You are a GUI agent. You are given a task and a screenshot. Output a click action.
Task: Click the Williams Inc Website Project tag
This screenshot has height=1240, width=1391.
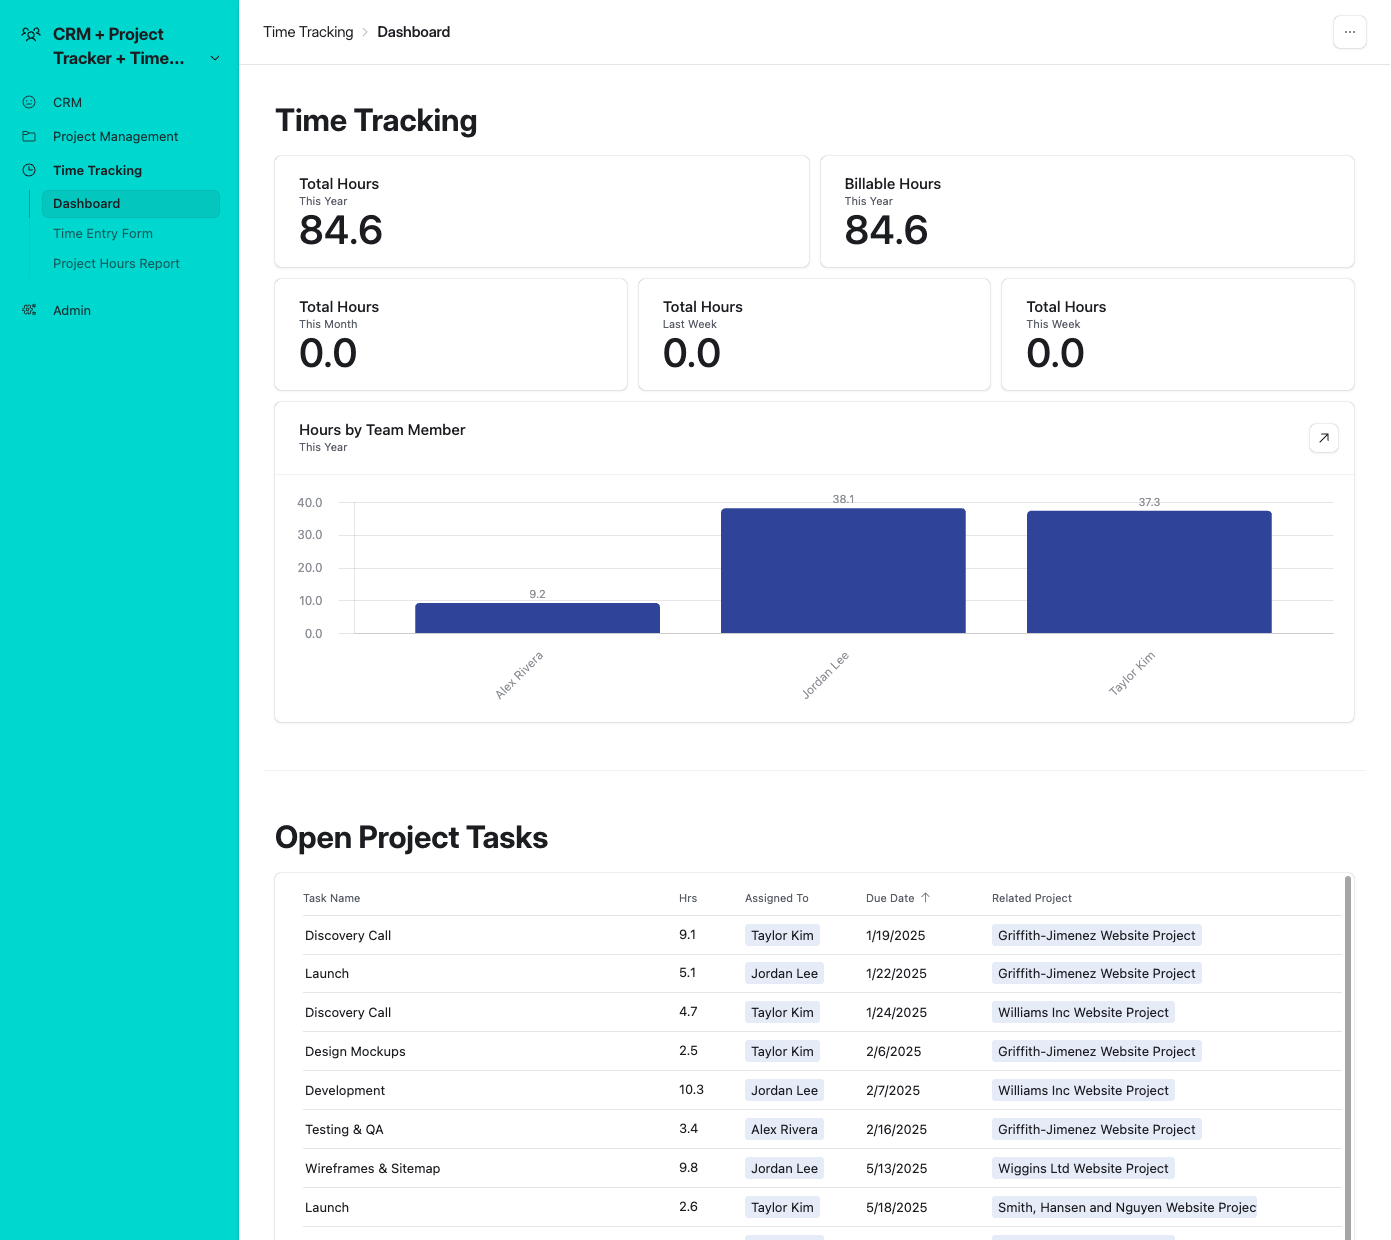click(x=1083, y=1012)
